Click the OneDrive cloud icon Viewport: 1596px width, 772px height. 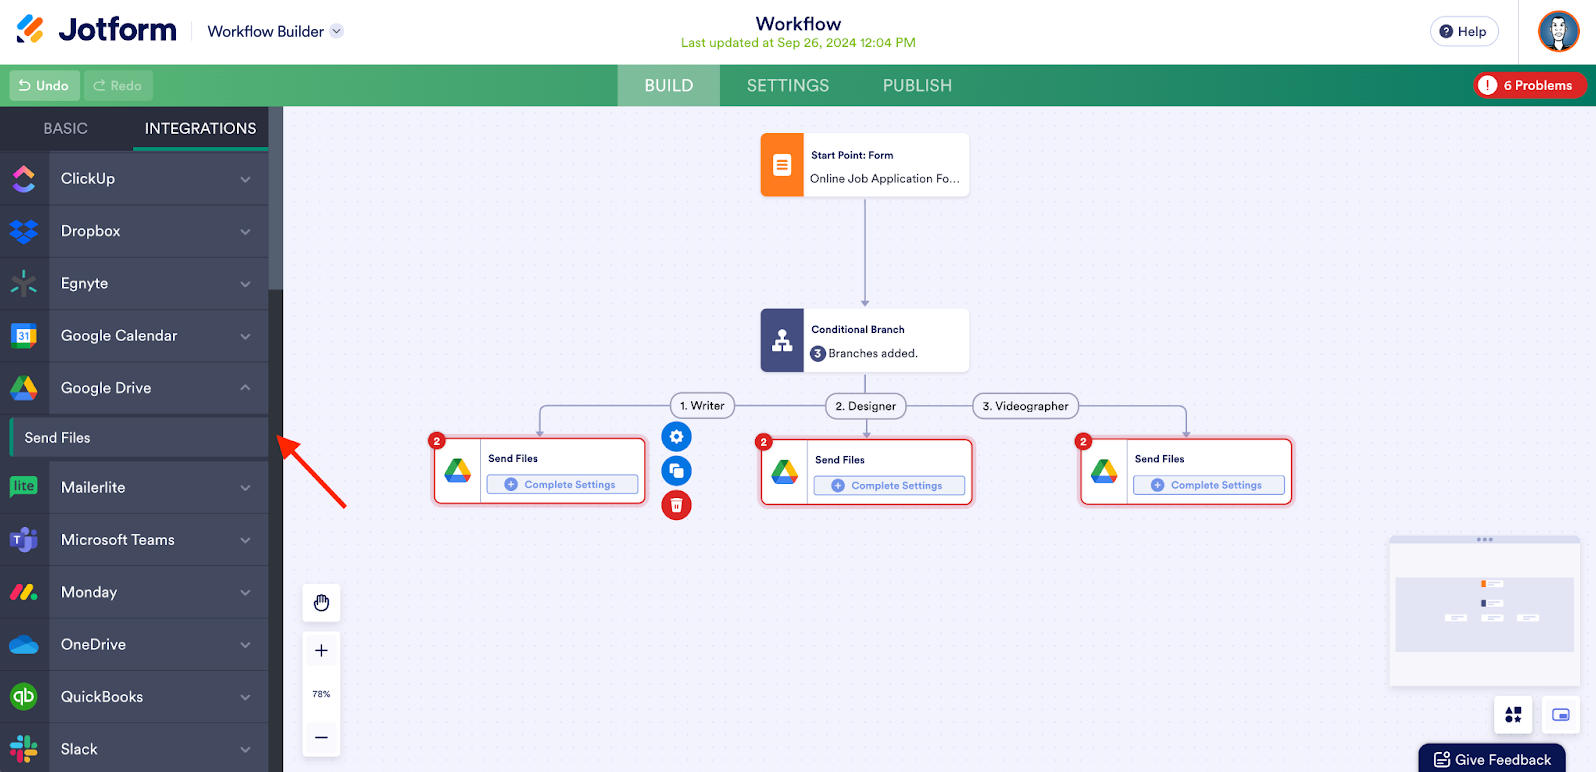click(x=24, y=645)
